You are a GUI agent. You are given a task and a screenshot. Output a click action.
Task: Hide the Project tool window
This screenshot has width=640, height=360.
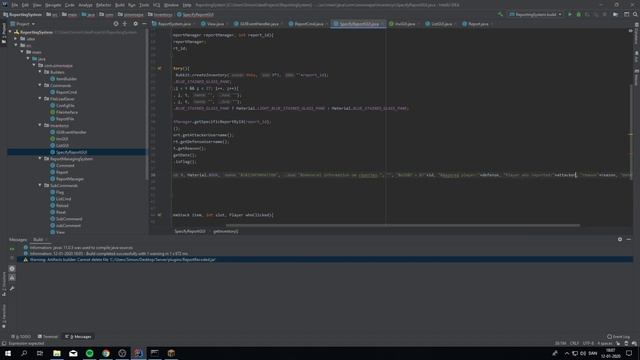(x=144, y=24)
